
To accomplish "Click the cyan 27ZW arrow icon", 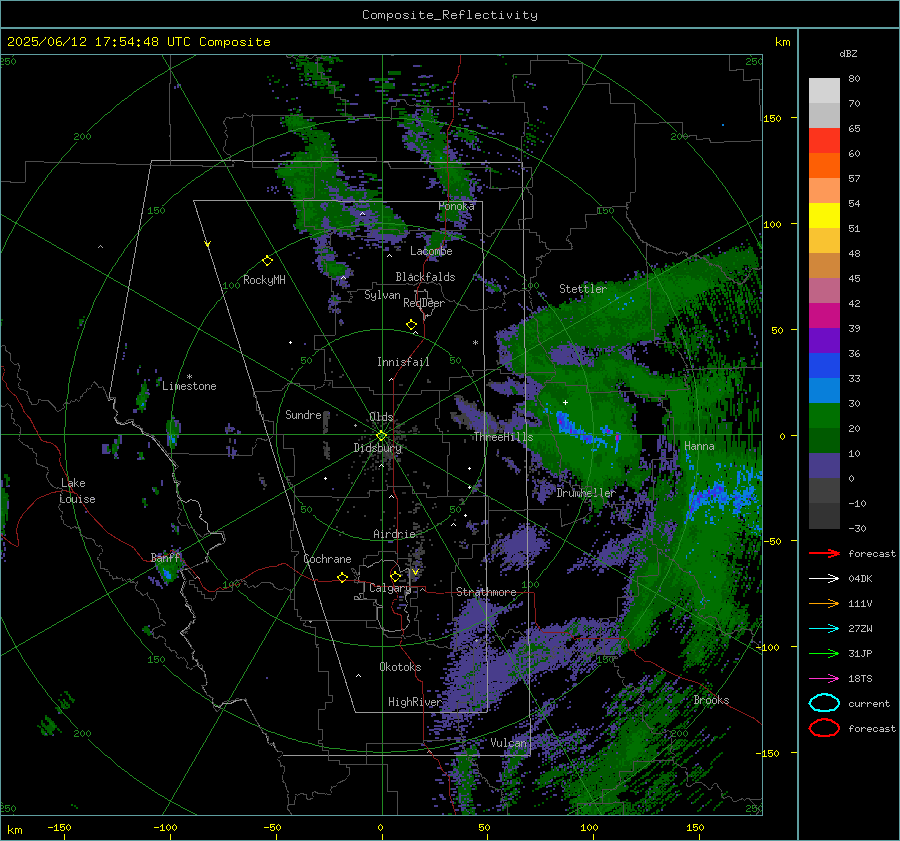I will (824, 629).
